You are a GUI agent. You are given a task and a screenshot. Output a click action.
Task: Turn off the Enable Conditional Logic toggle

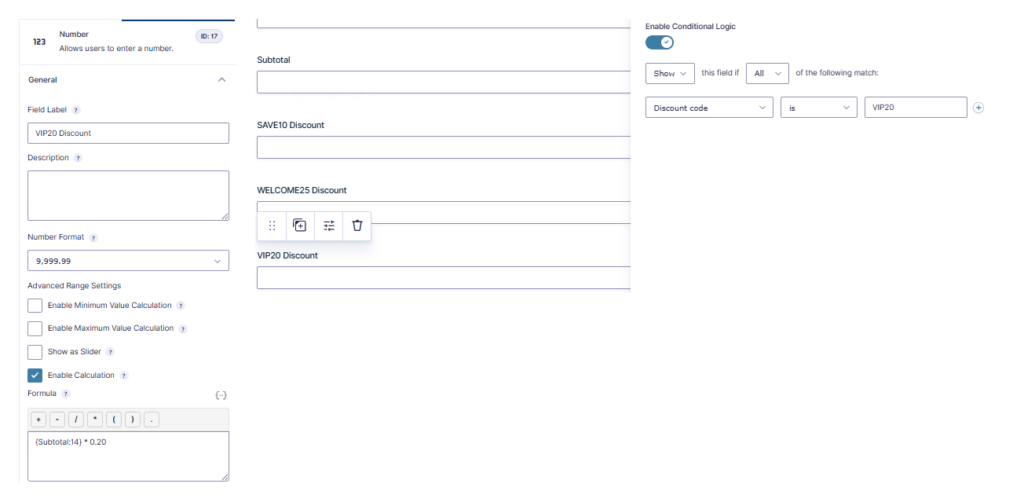point(660,42)
